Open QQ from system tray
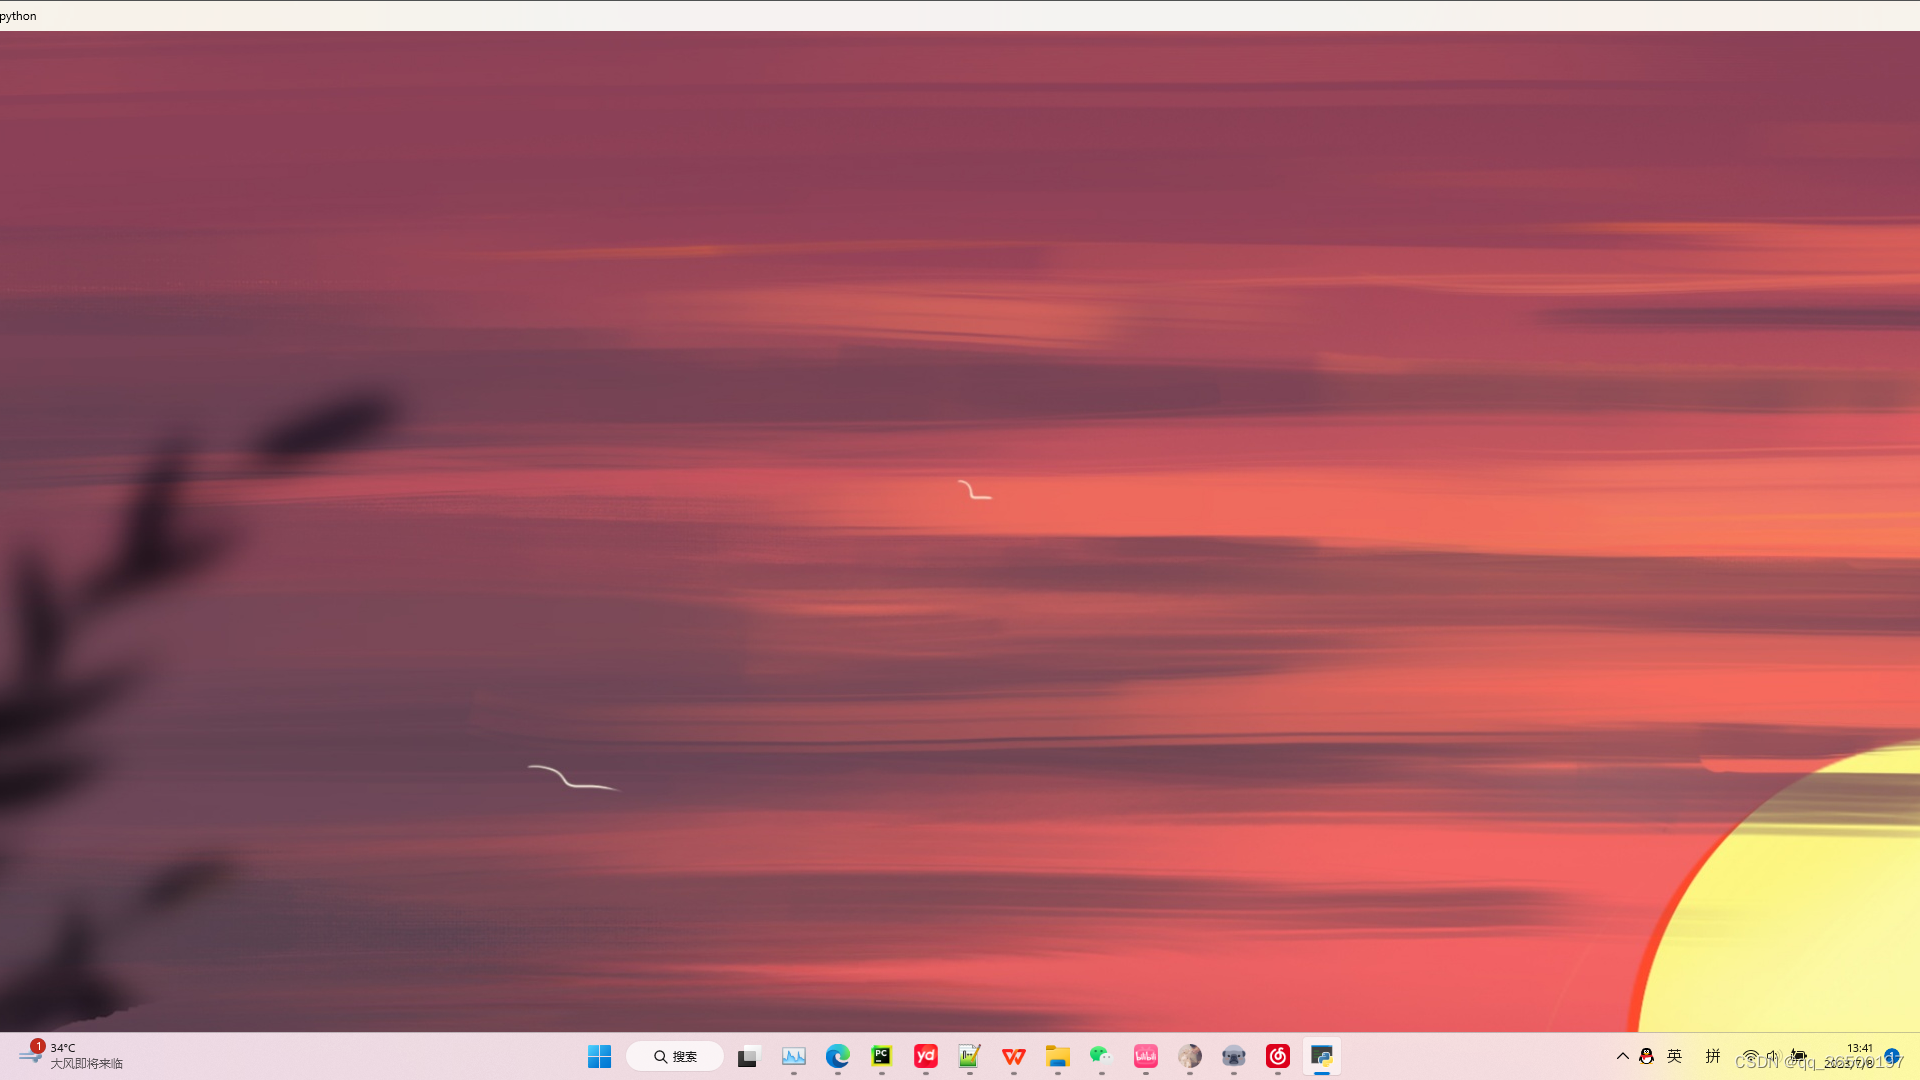Viewport: 1920px width, 1080px height. pyautogui.click(x=1646, y=1056)
